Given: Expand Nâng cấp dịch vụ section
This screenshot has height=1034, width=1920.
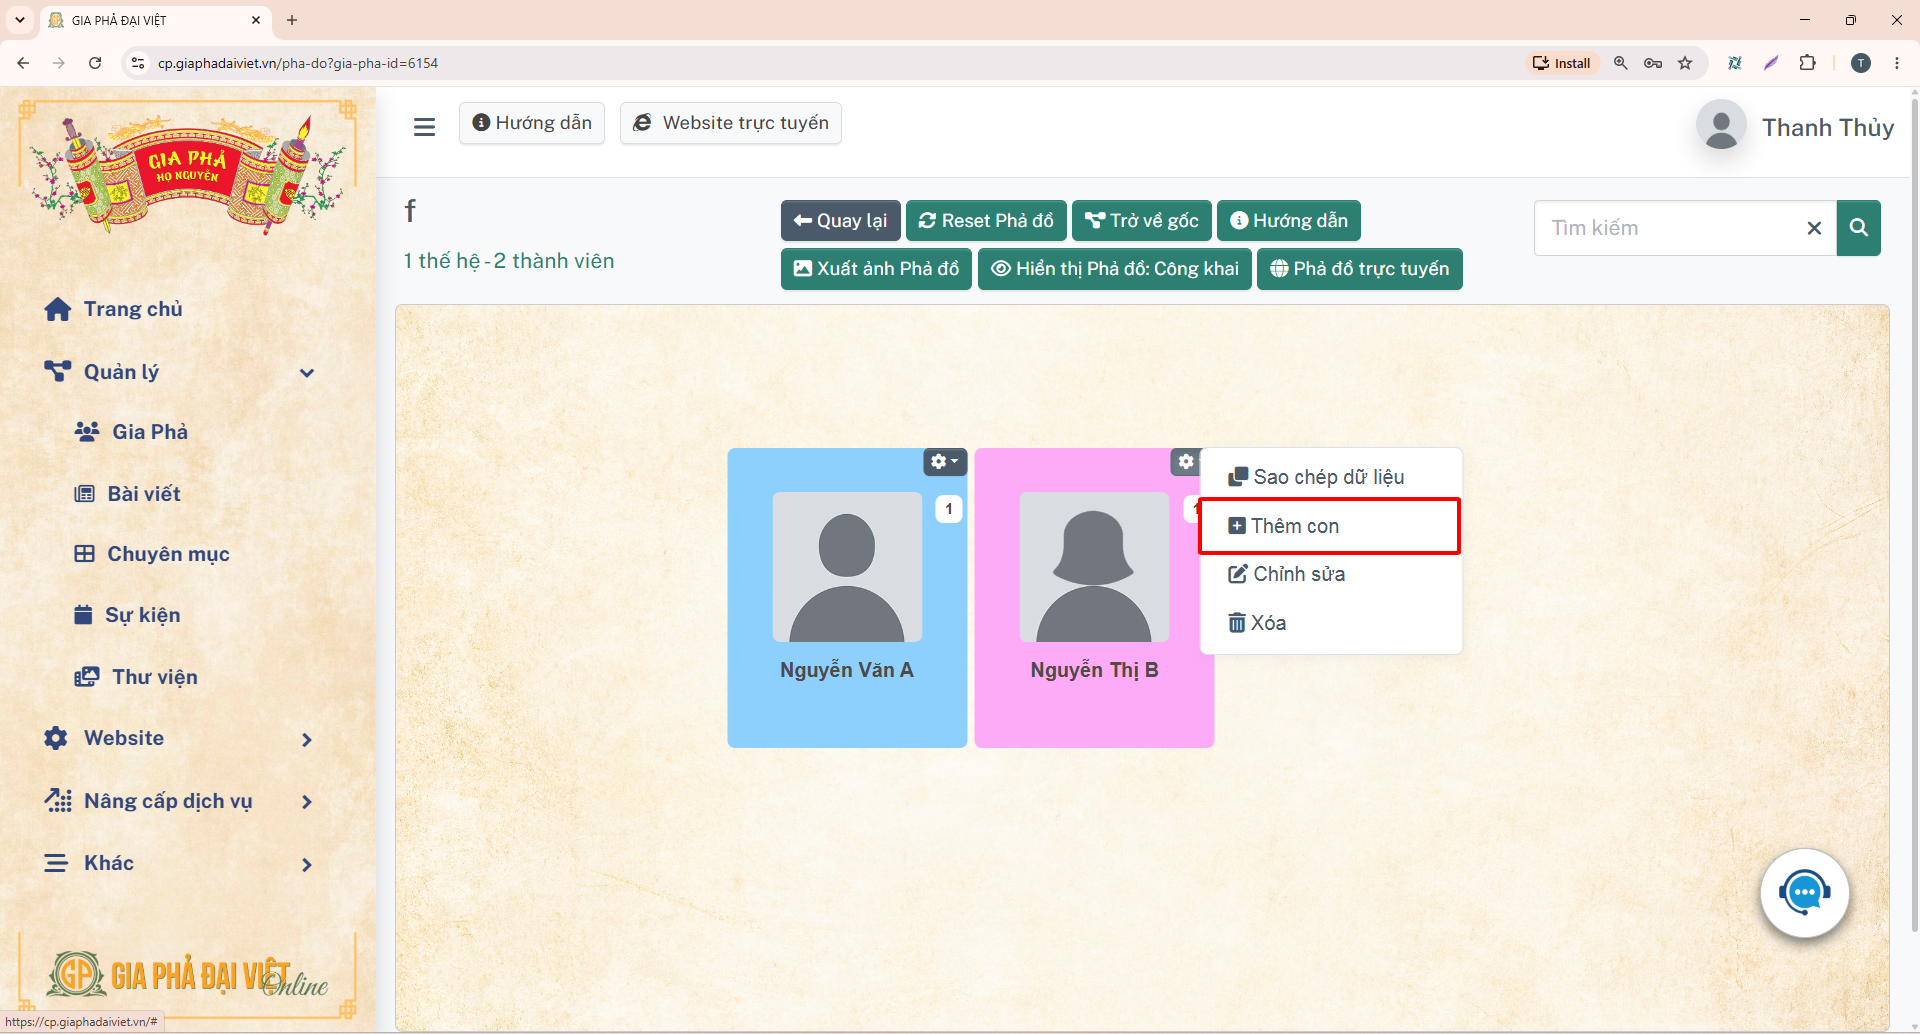Looking at the screenshot, I should click(x=180, y=801).
